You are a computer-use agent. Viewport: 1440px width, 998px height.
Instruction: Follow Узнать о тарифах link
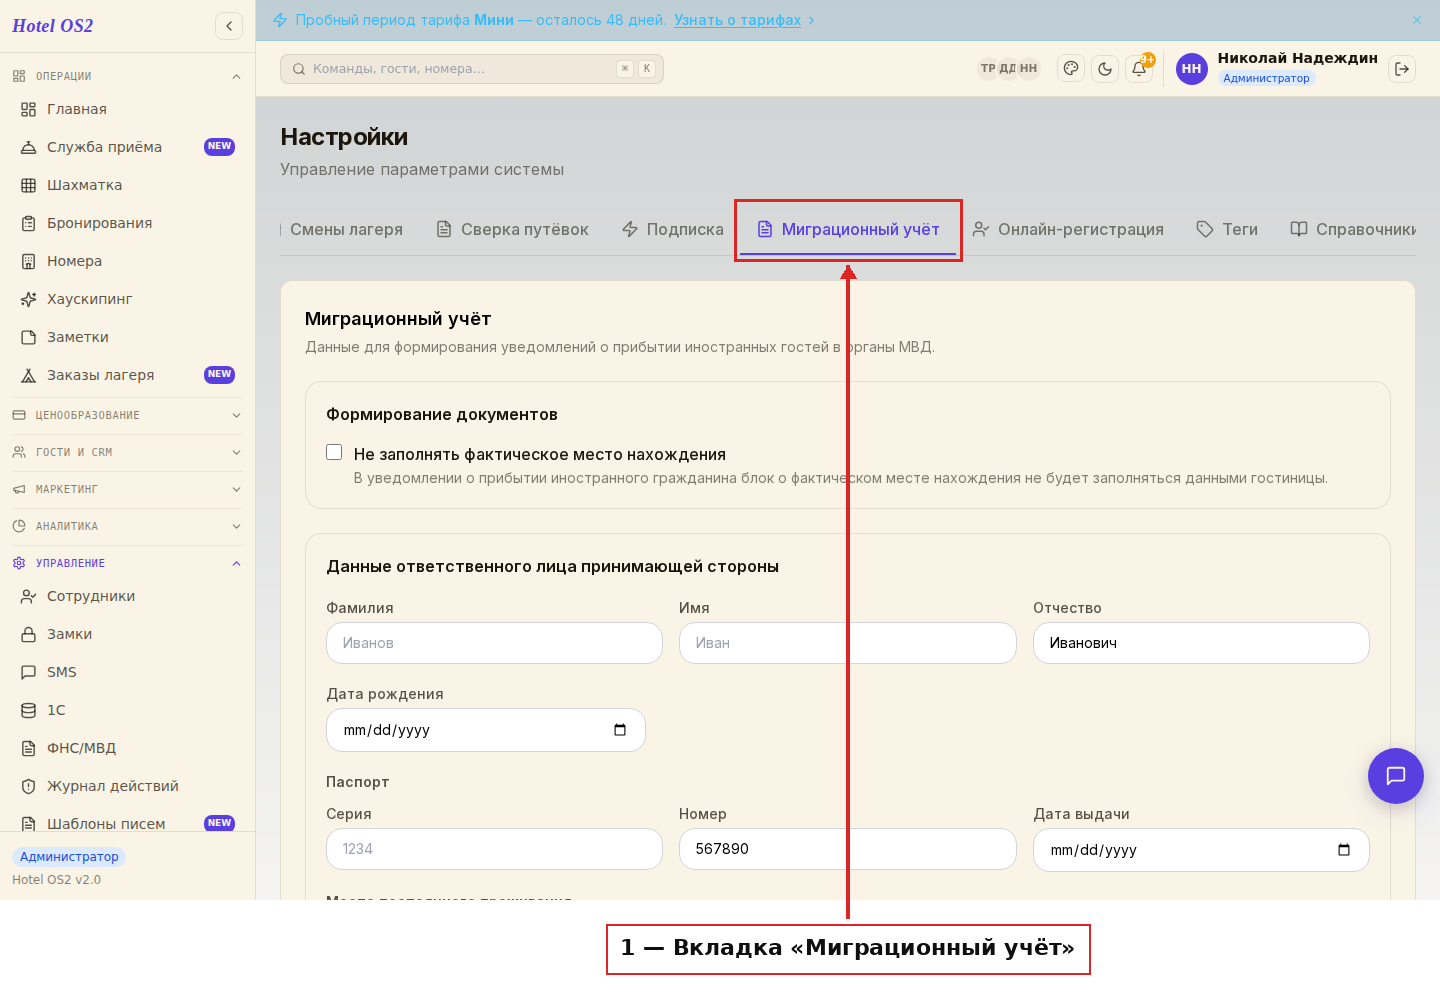coord(738,20)
